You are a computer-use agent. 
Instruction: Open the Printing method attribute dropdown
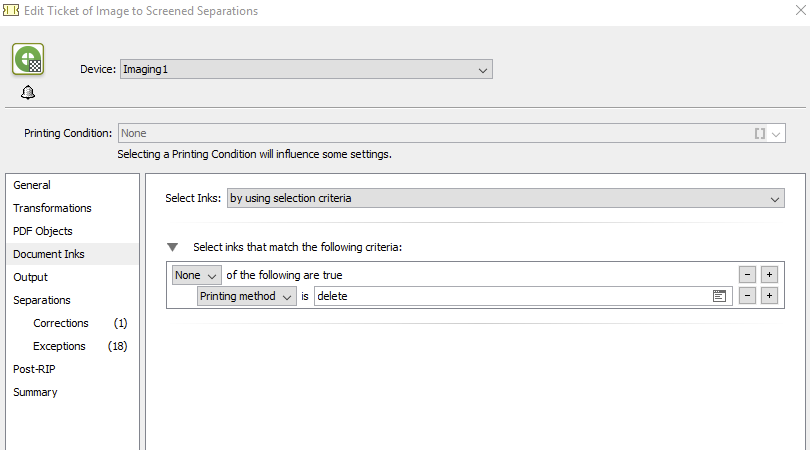pos(246,296)
